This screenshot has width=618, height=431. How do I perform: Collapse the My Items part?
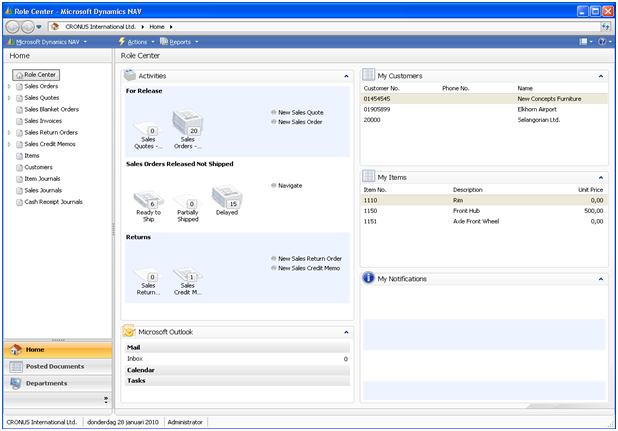point(601,178)
